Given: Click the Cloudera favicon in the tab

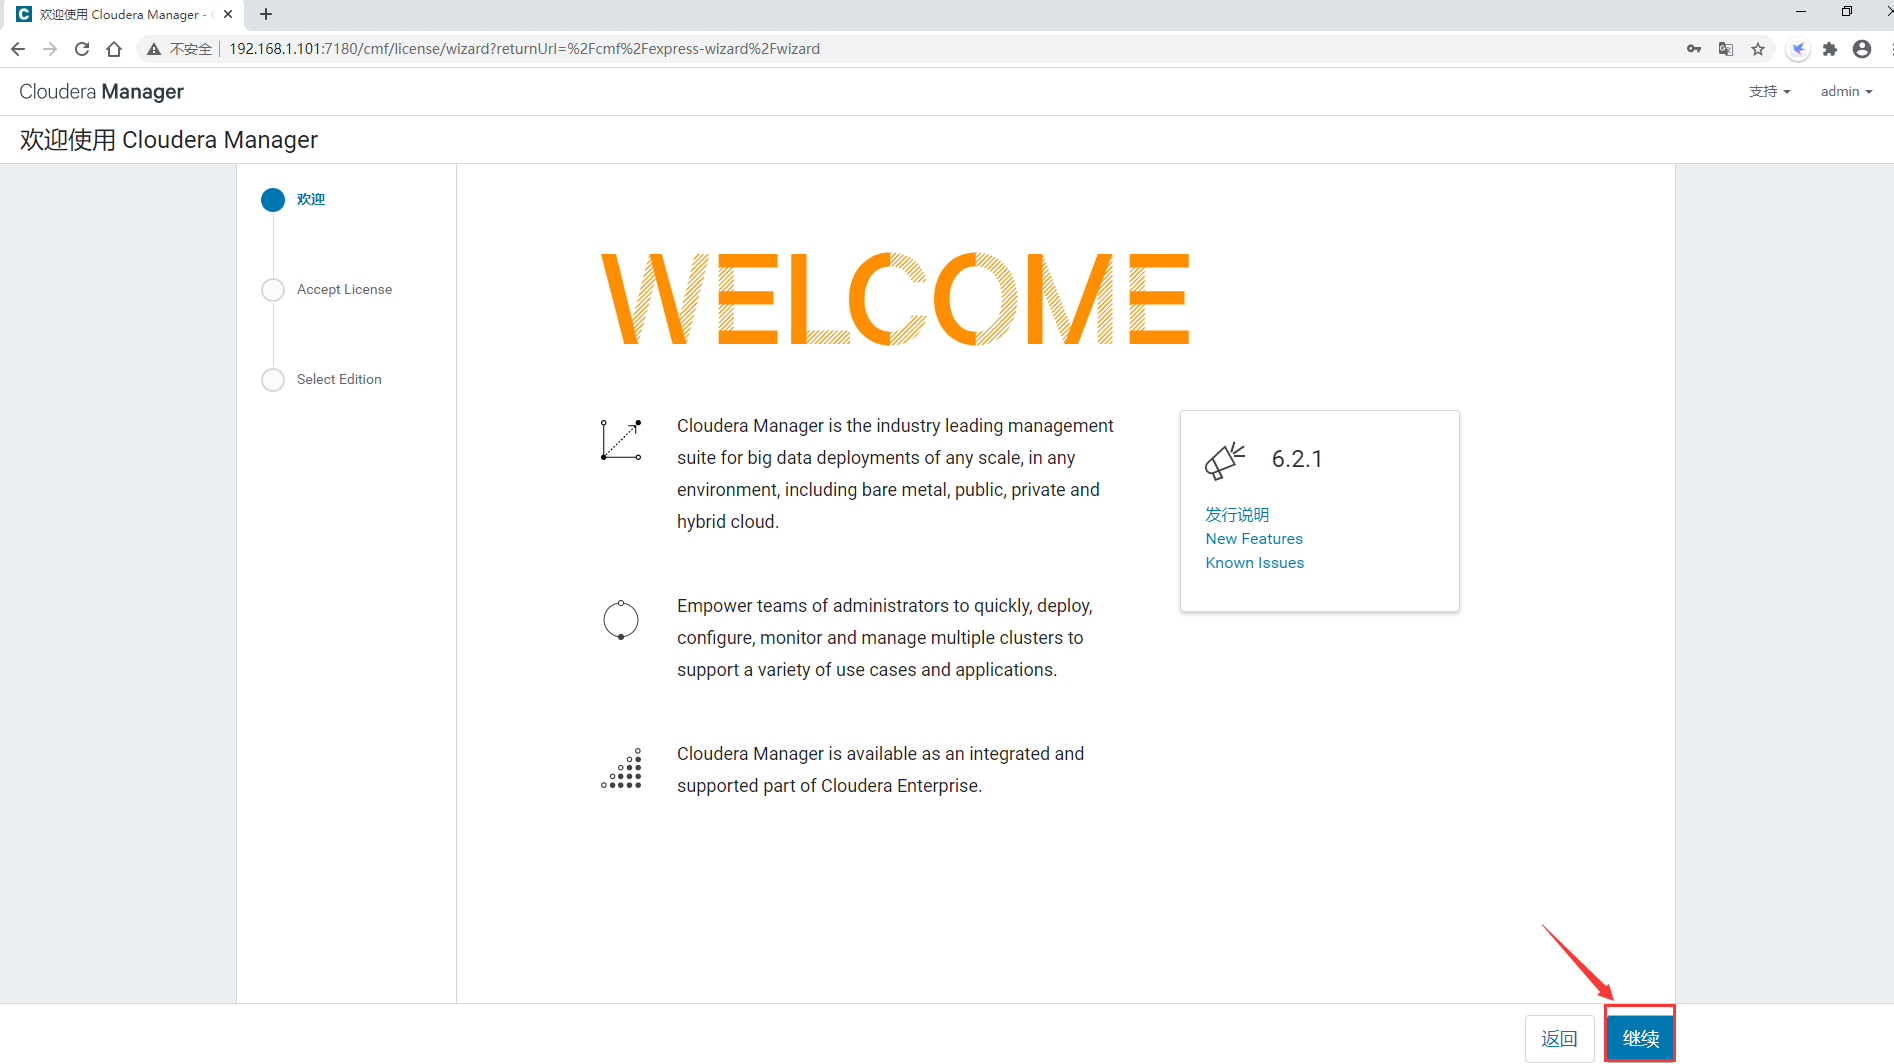Looking at the screenshot, I should coord(24,14).
